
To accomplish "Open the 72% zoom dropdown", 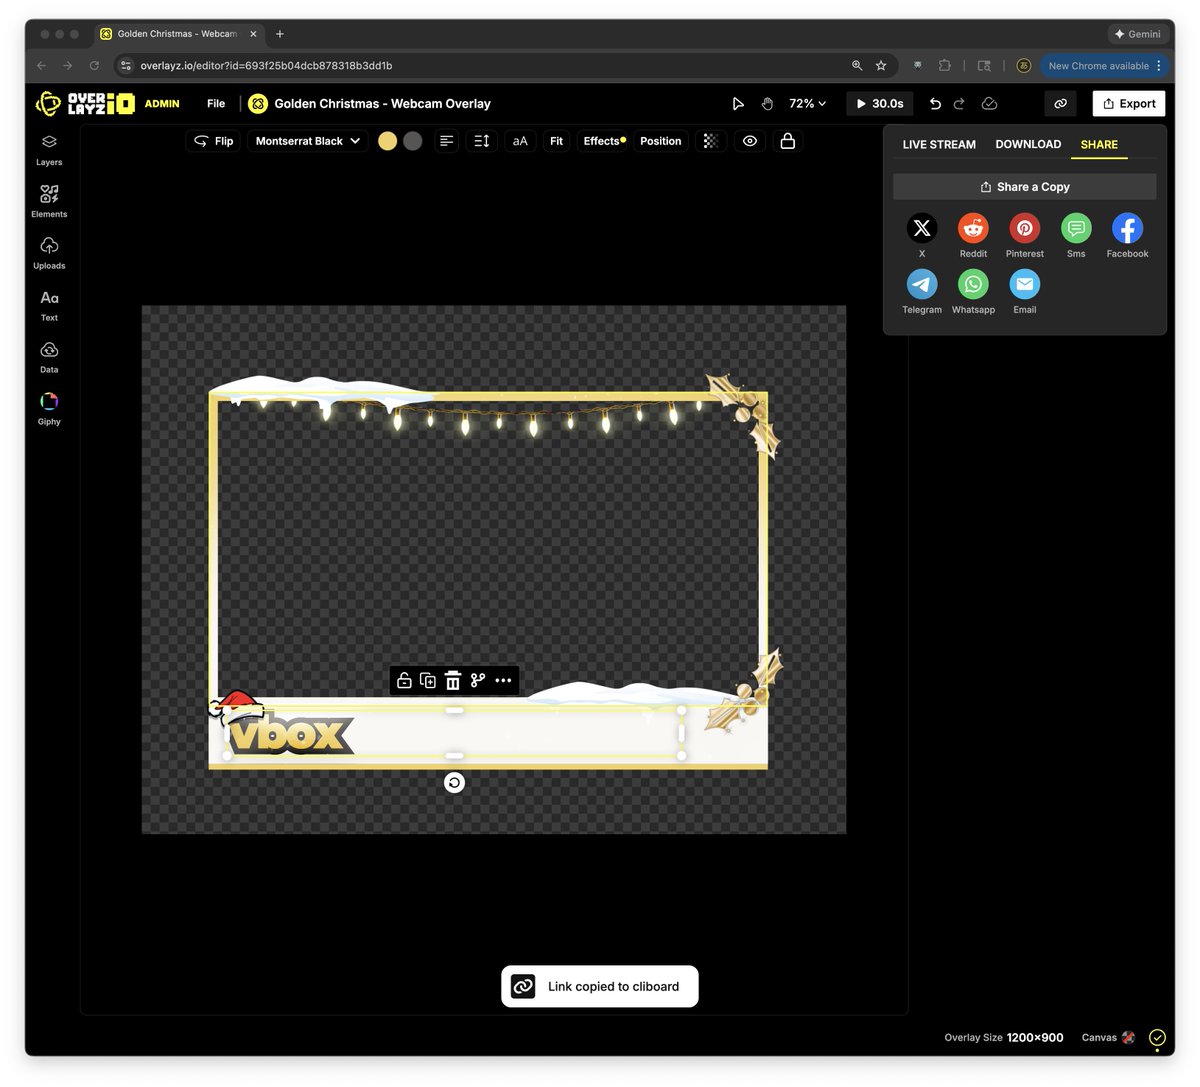I will pyautogui.click(x=808, y=104).
